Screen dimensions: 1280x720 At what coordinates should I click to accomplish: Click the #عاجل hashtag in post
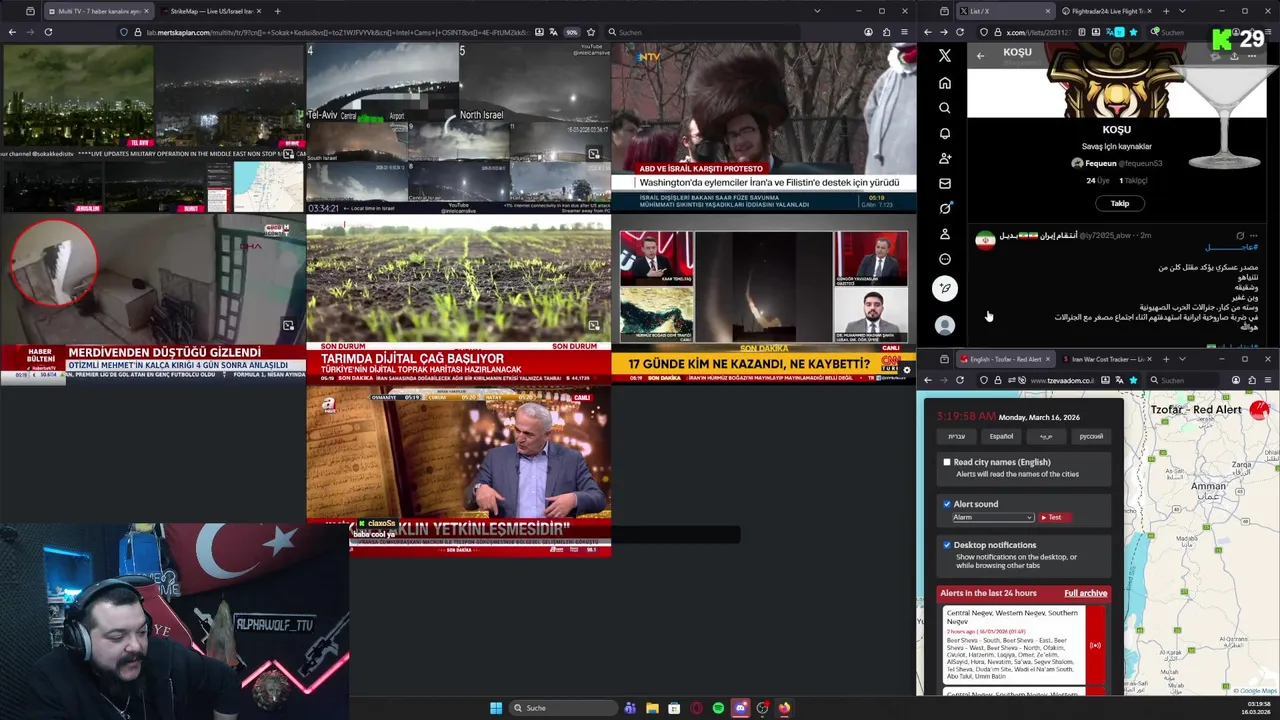click(1231, 247)
